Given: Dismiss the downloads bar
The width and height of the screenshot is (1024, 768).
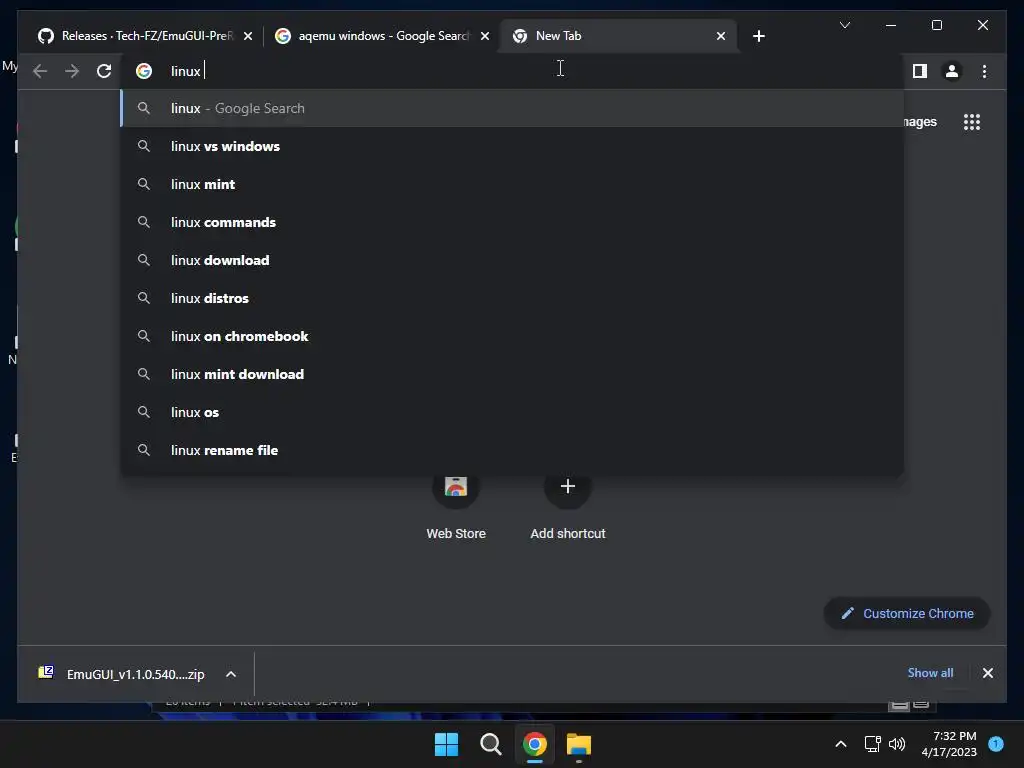Looking at the screenshot, I should pyautogui.click(x=987, y=673).
